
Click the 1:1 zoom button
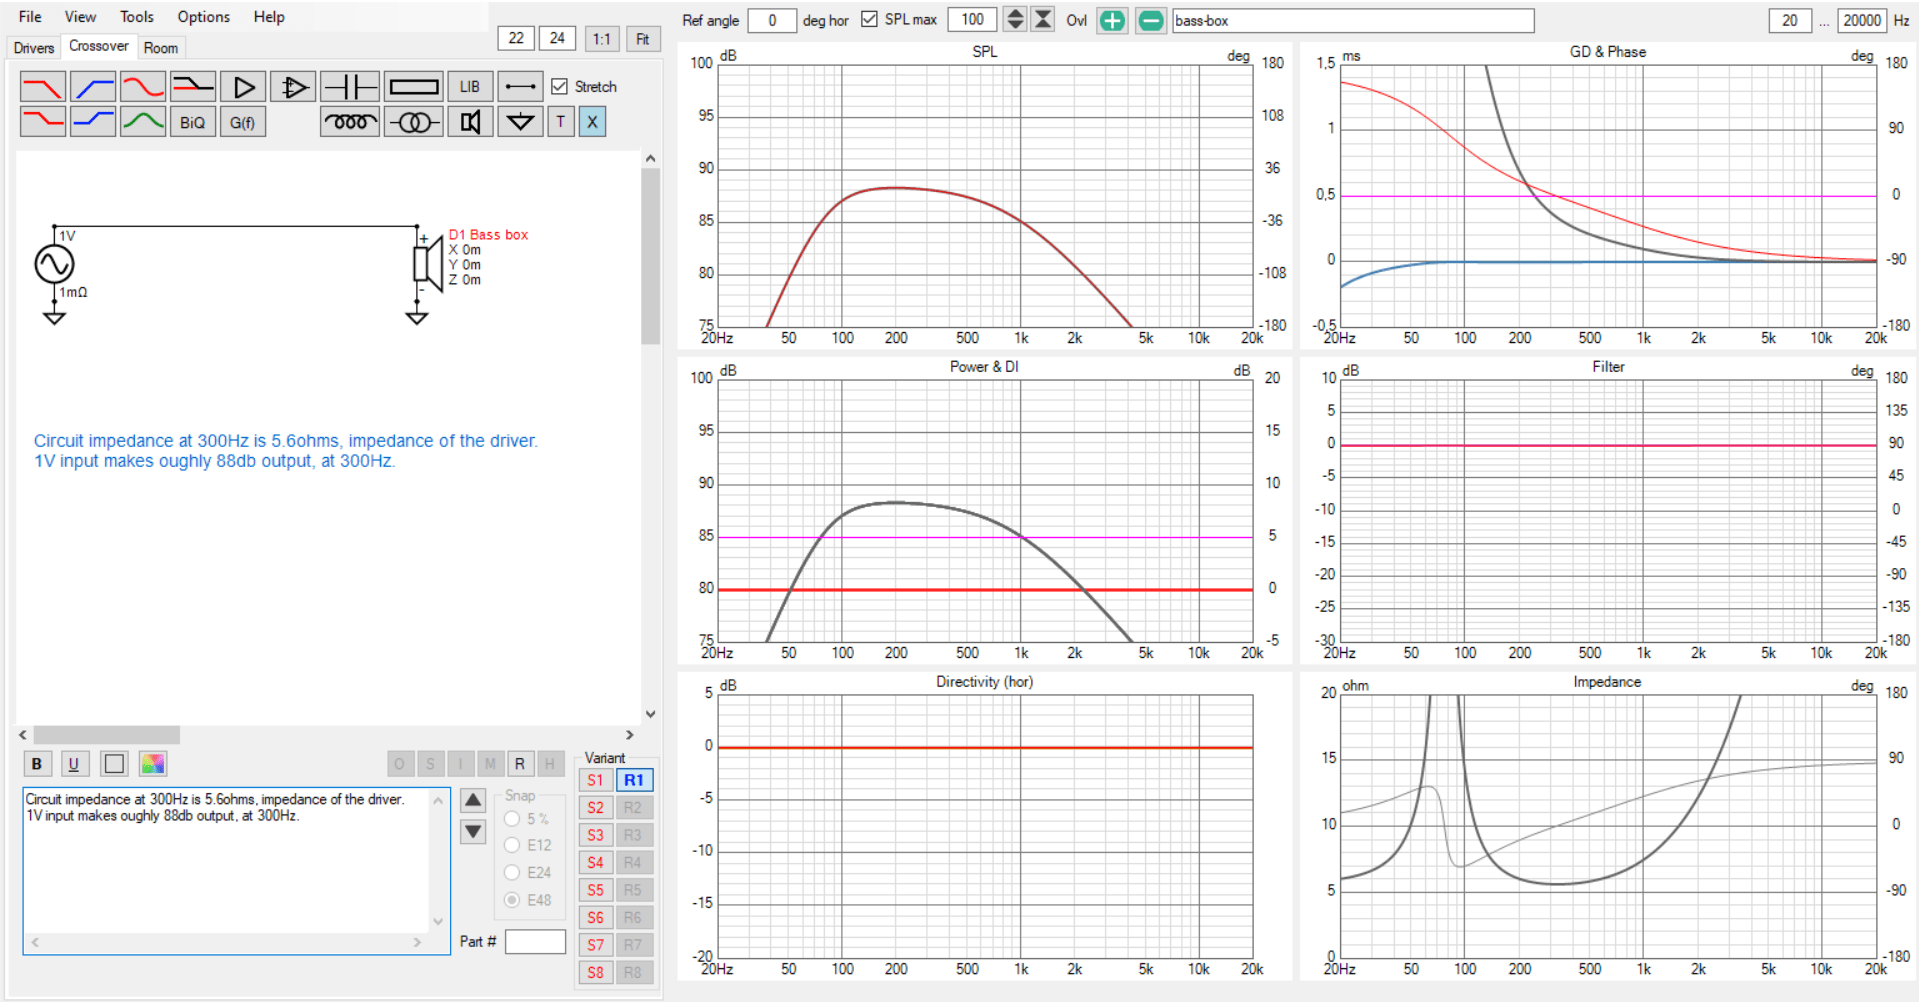click(601, 39)
